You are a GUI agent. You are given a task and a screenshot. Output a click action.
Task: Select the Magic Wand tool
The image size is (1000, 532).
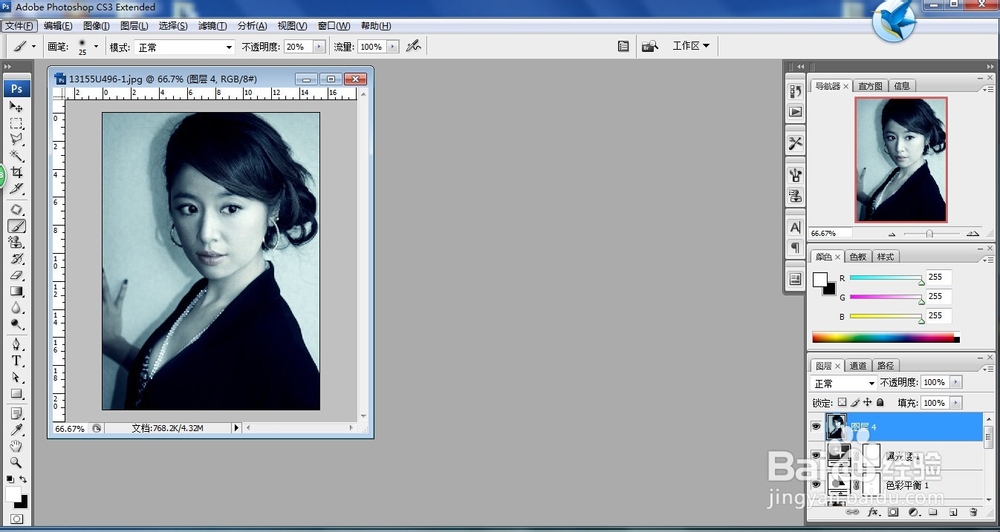[x=16, y=156]
